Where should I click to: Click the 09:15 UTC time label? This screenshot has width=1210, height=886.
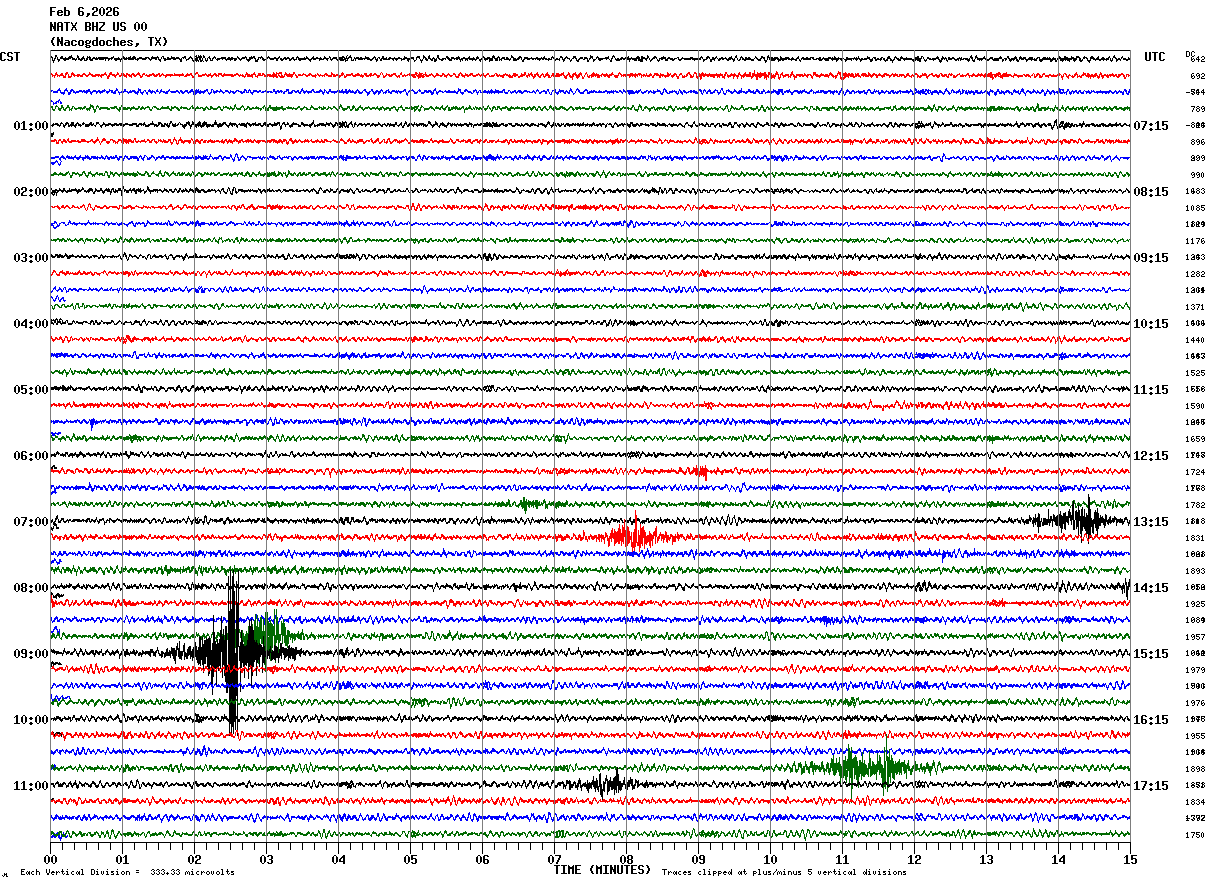click(x=1151, y=258)
